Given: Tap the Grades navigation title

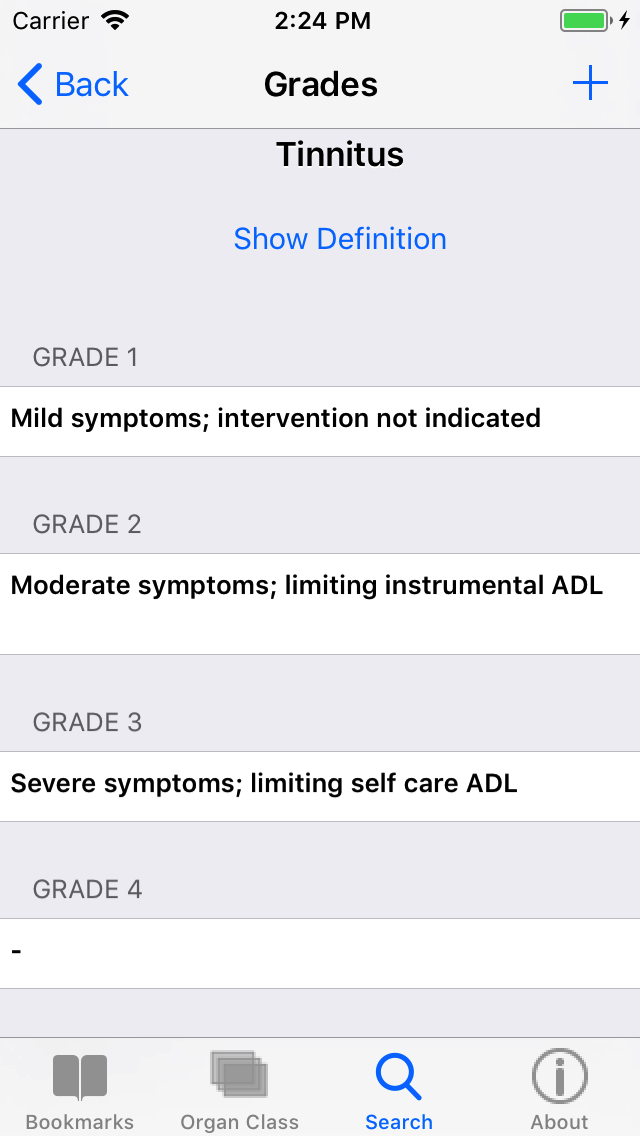Looking at the screenshot, I should [x=320, y=85].
